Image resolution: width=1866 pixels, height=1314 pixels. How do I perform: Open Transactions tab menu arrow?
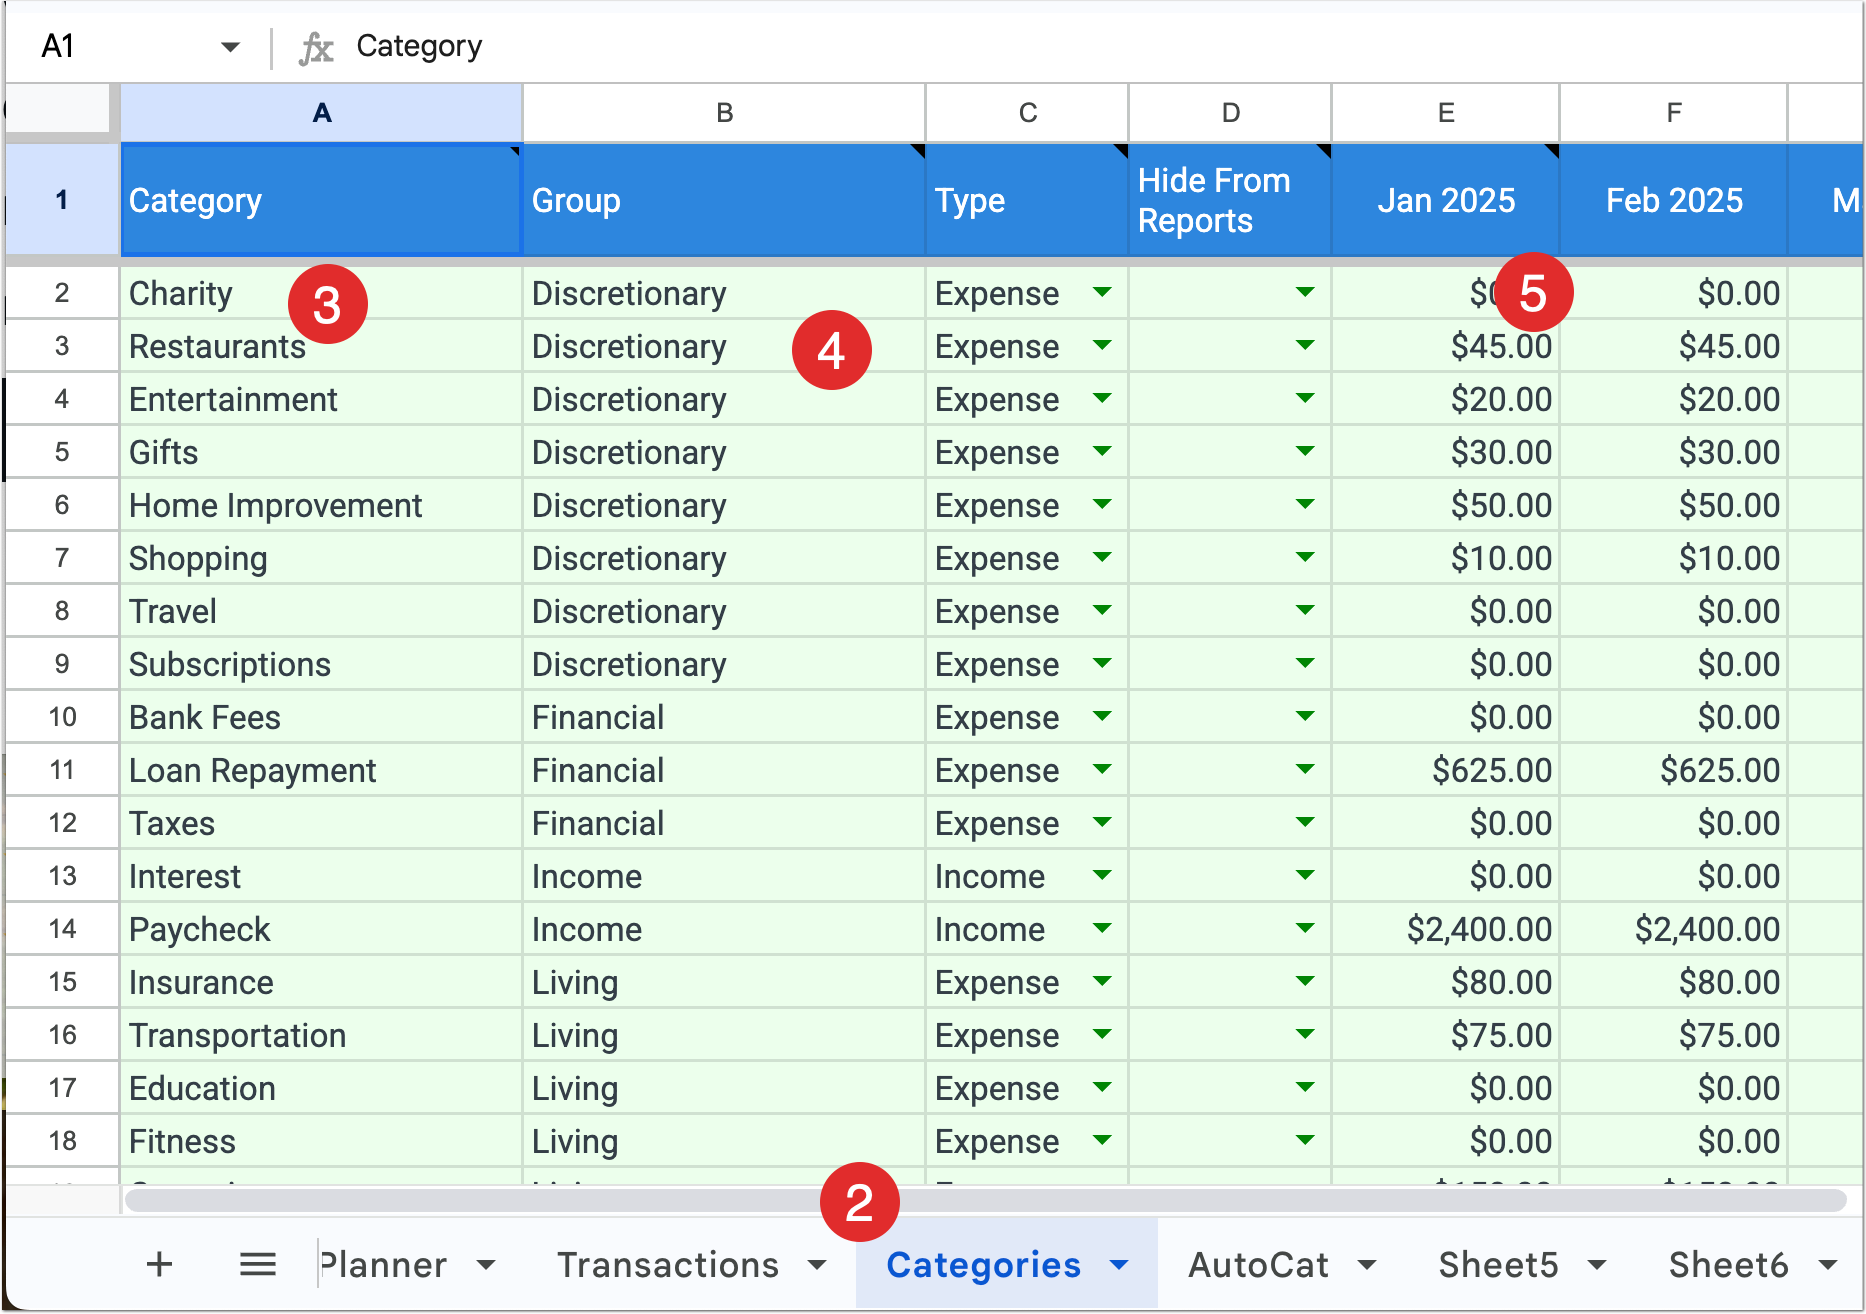tap(817, 1265)
